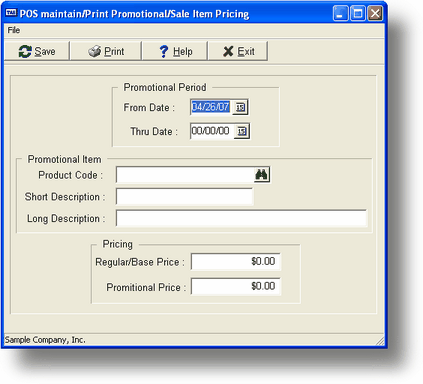Open the From Date calendar picker

[240, 107]
